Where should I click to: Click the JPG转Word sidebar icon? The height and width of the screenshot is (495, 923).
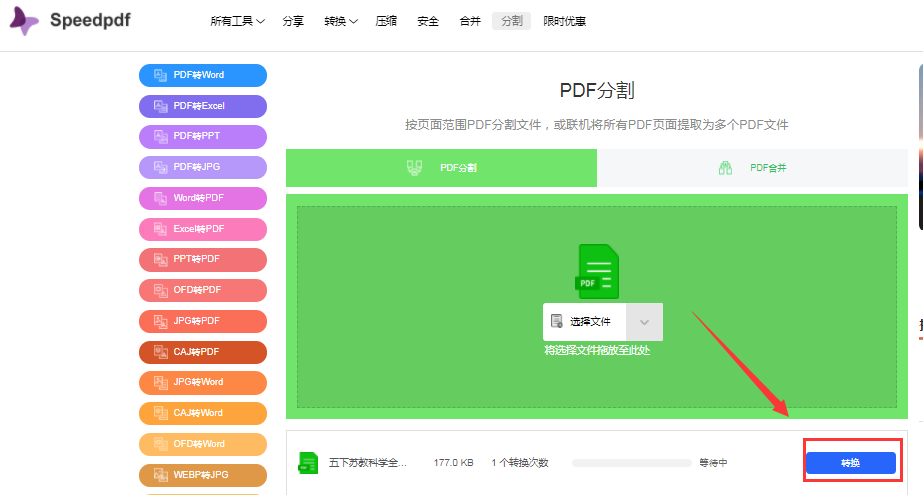coord(160,382)
